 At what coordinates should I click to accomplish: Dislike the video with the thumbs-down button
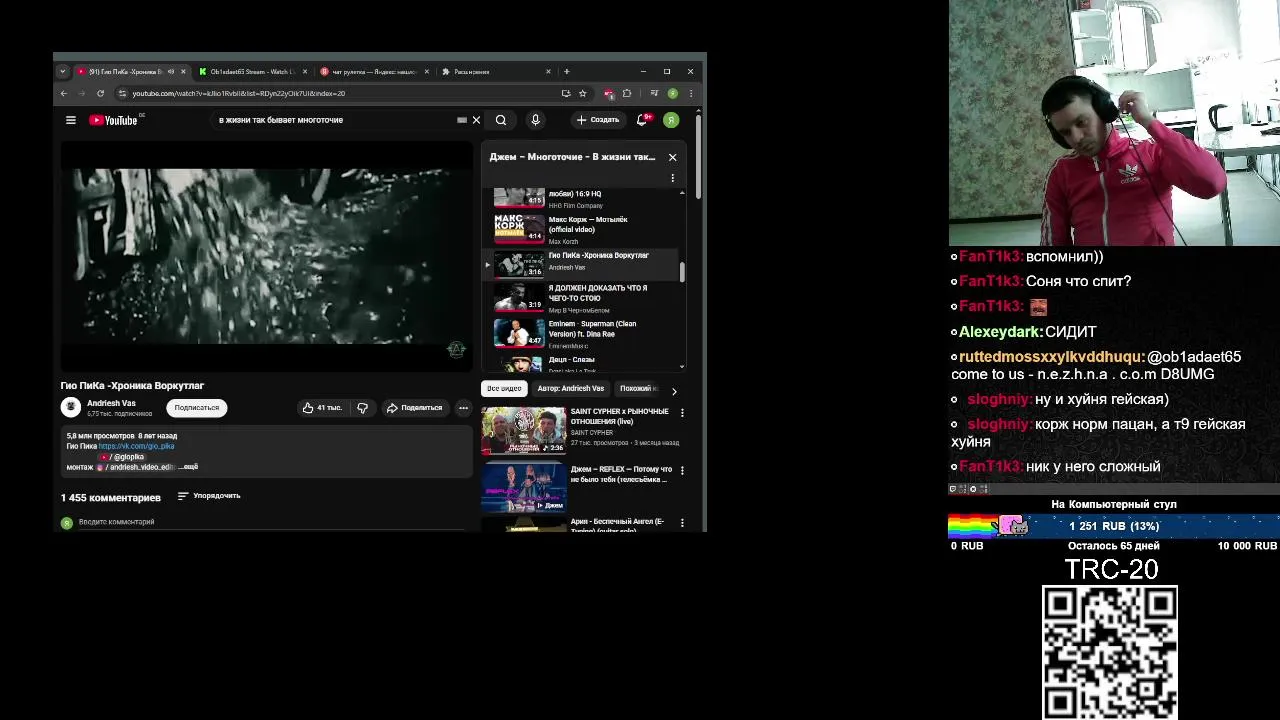point(363,408)
